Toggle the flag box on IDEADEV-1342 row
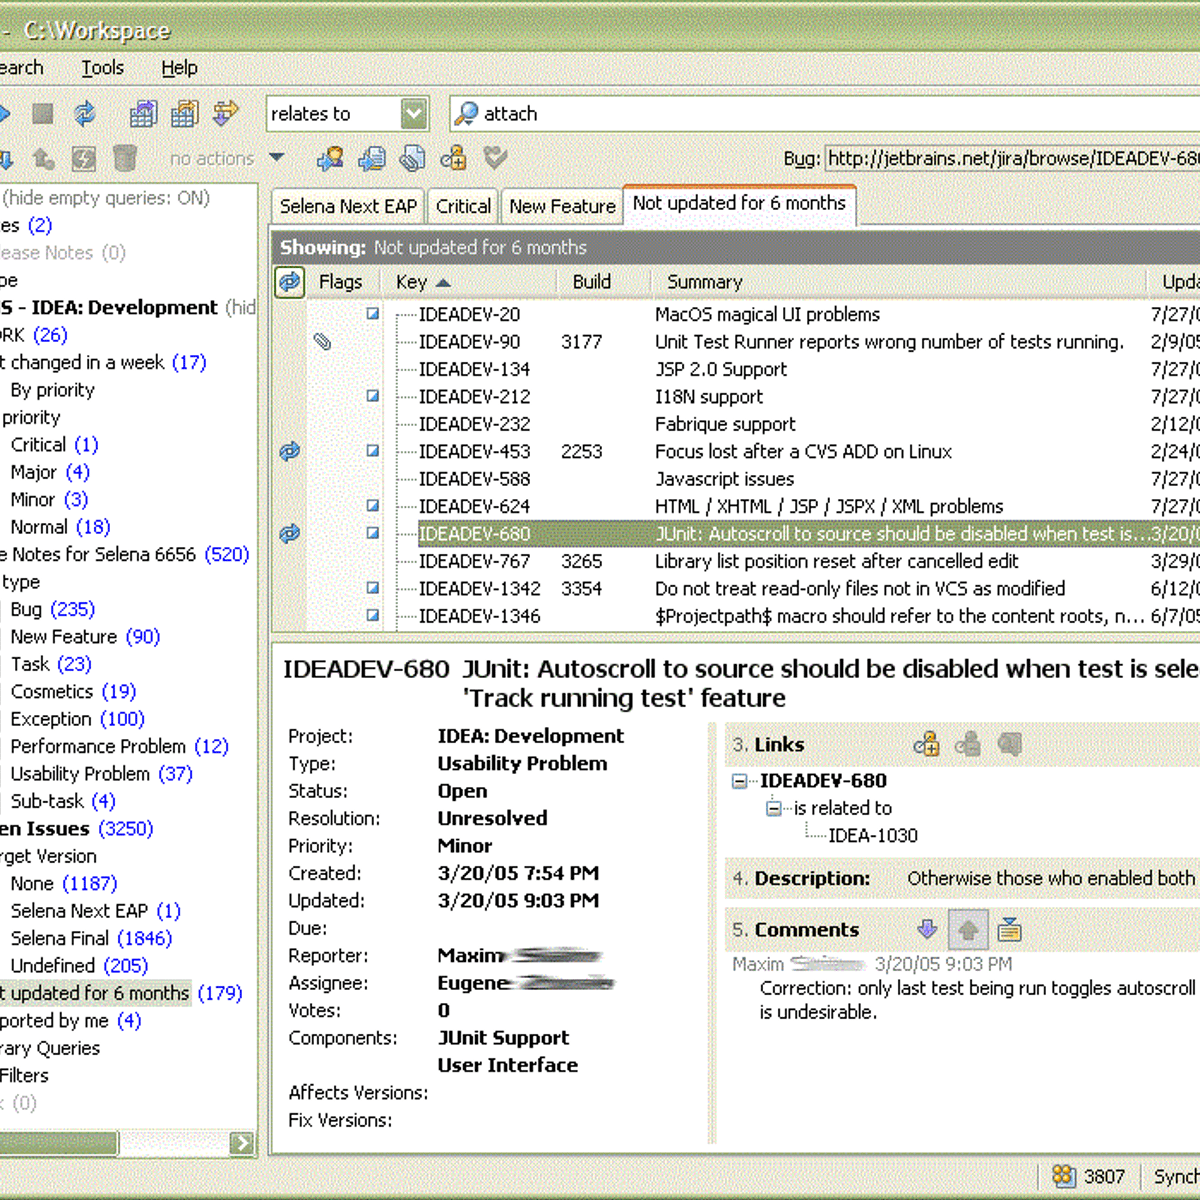The width and height of the screenshot is (1200, 1200). click(373, 588)
